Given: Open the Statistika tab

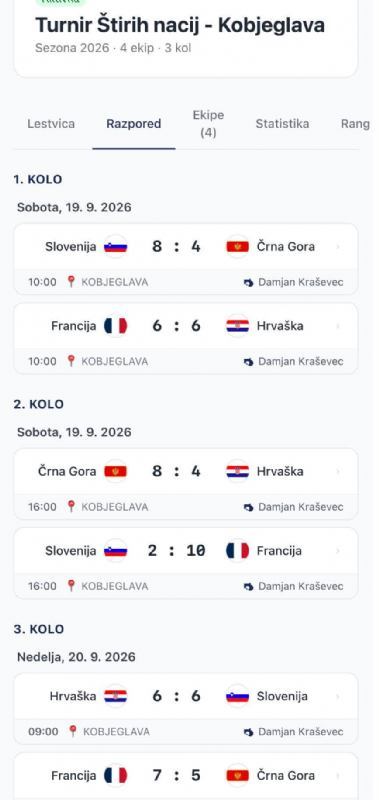Looking at the screenshot, I should [x=282, y=123].
